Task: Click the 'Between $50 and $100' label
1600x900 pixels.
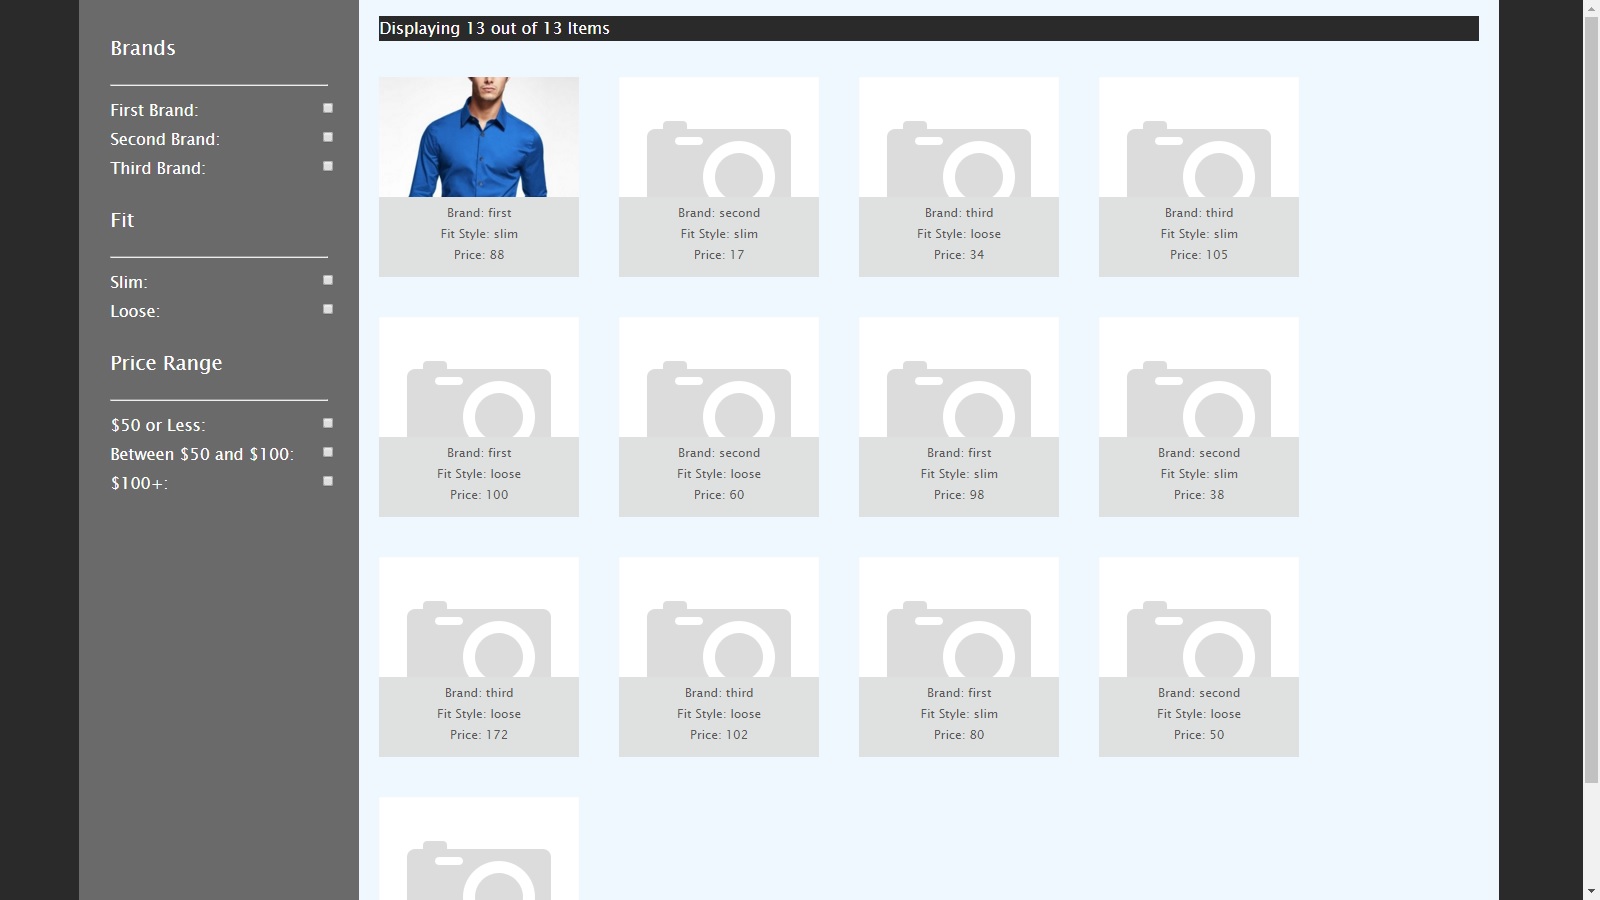Action: pyautogui.click(x=202, y=454)
